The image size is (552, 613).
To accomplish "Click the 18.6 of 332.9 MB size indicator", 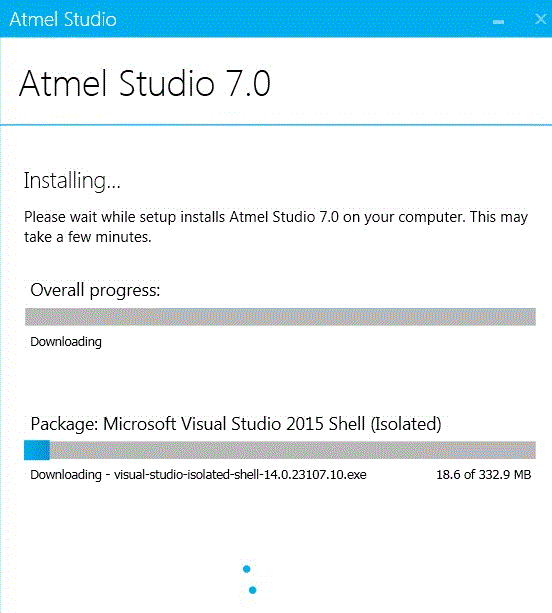I will point(484,475).
